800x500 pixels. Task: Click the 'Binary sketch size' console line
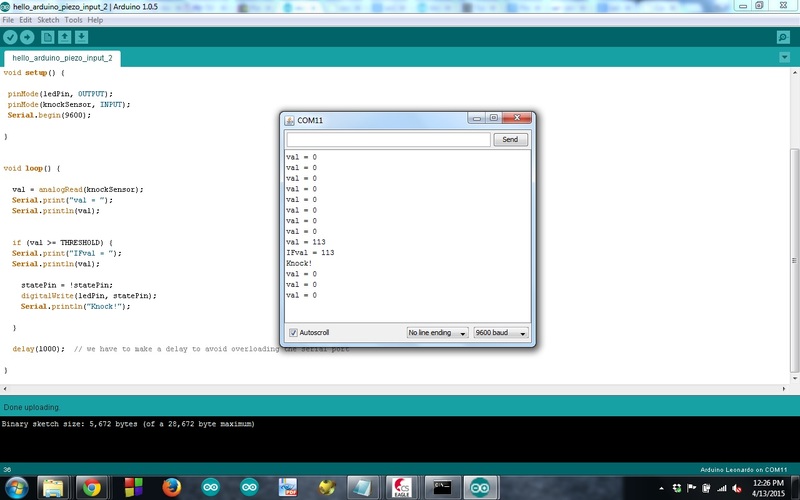pos(128,424)
